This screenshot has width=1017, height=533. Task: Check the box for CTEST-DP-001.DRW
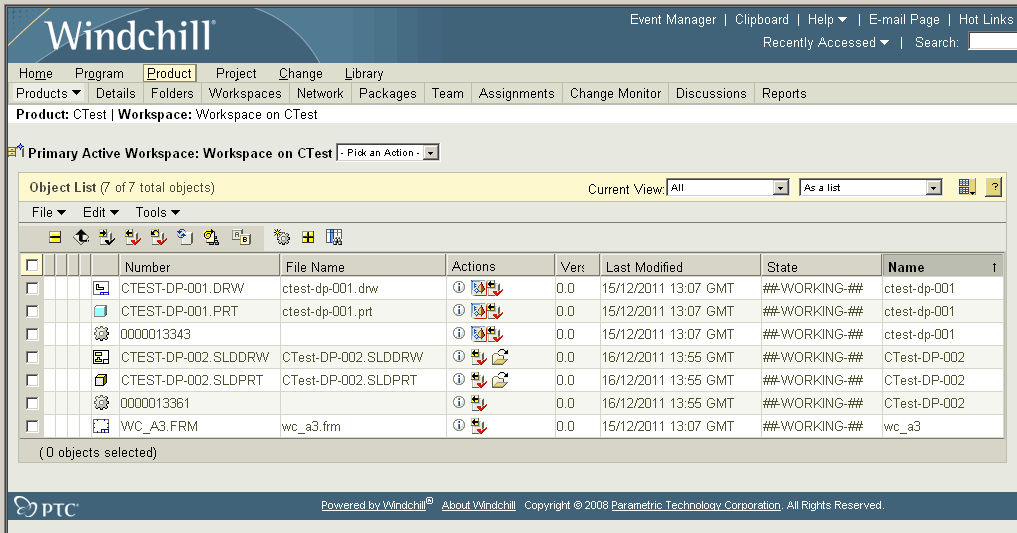pos(32,288)
